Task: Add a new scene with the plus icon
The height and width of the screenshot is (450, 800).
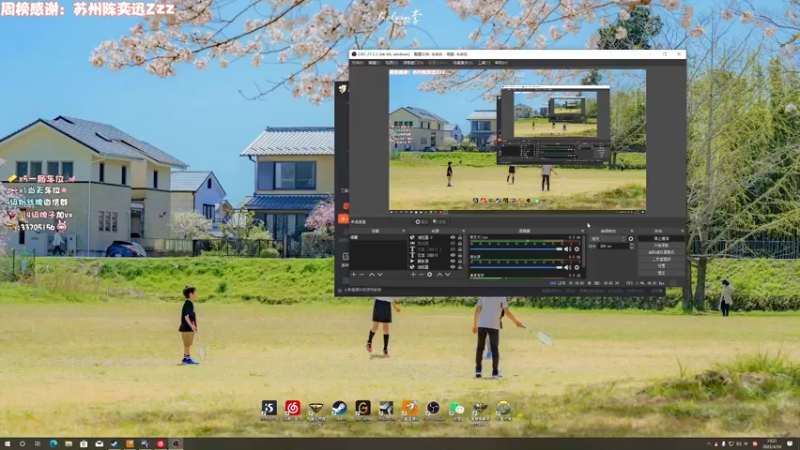Action: point(354,274)
